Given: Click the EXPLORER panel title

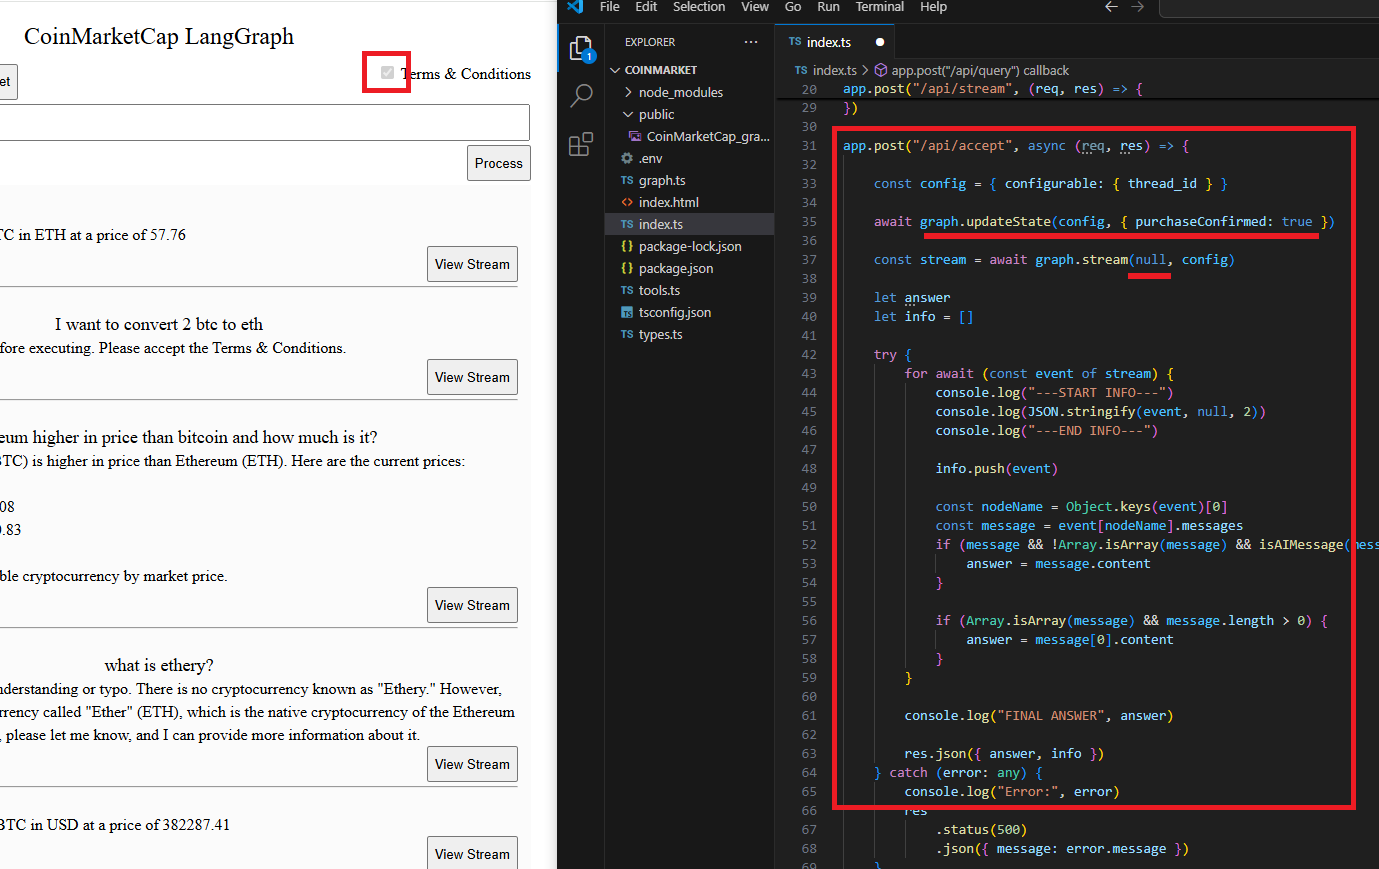Looking at the screenshot, I should pyautogui.click(x=650, y=42).
